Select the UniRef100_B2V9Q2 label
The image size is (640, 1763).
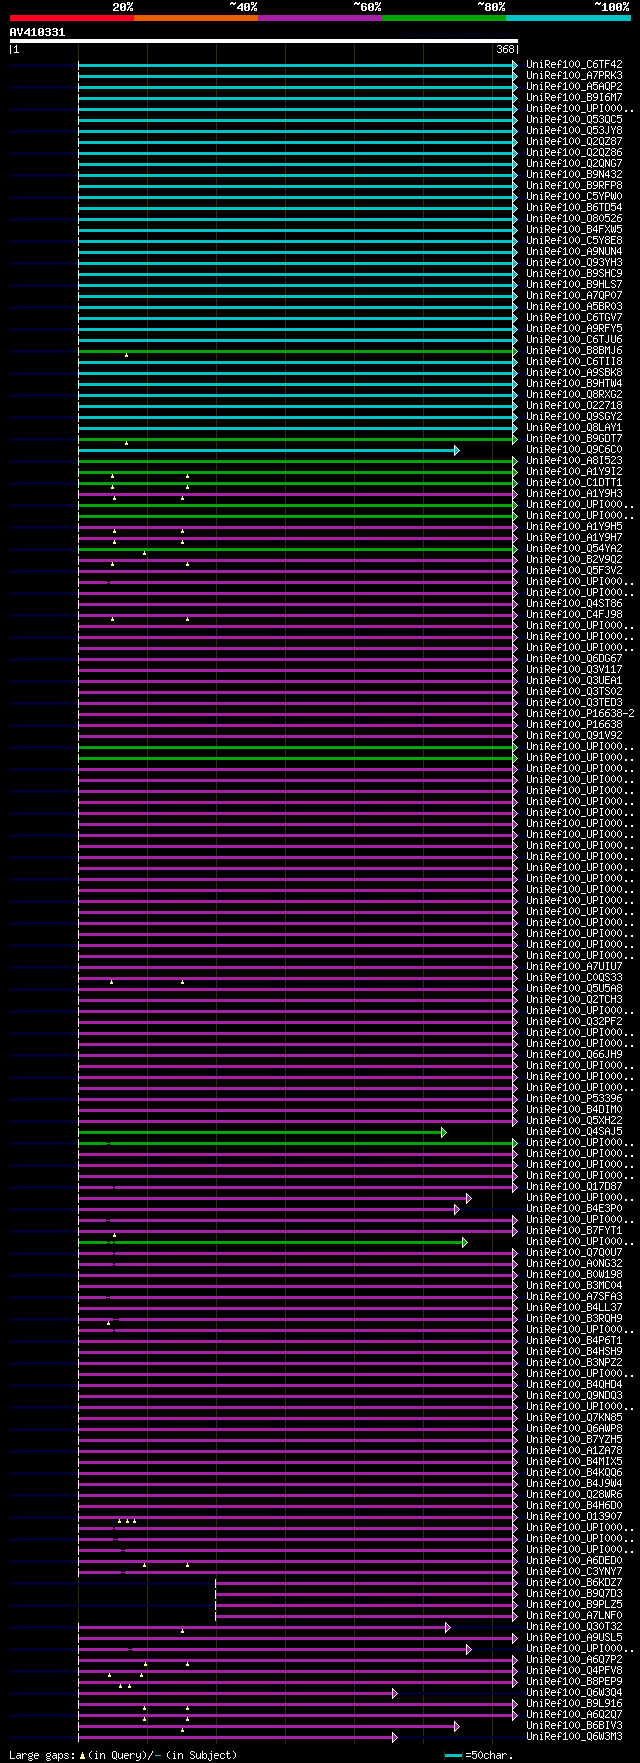coord(574,560)
